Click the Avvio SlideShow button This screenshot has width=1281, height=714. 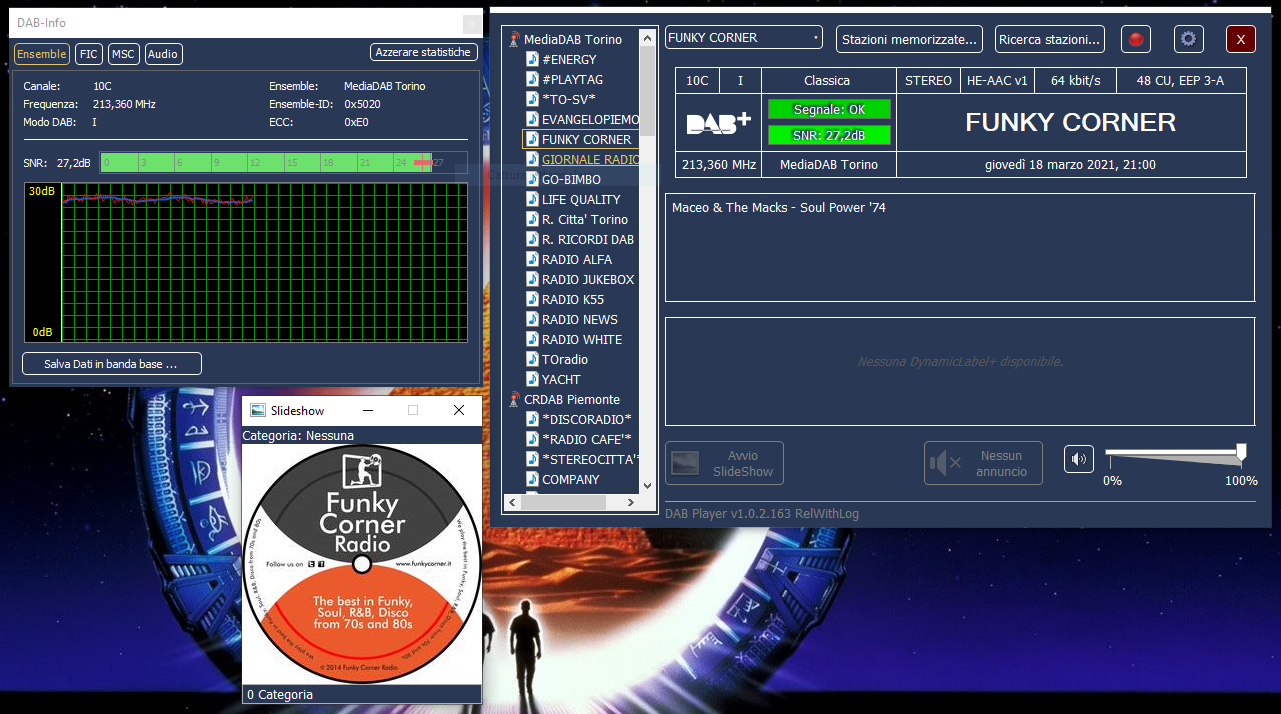pyautogui.click(x=724, y=463)
